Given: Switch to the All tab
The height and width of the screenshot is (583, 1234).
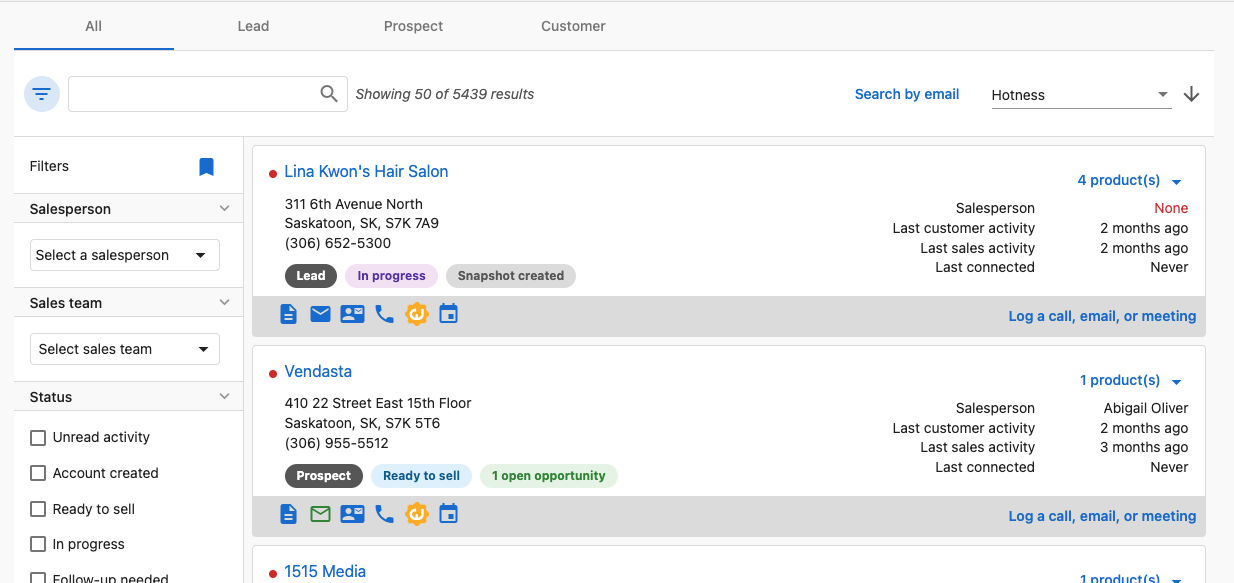Looking at the screenshot, I should click(94, 26).
